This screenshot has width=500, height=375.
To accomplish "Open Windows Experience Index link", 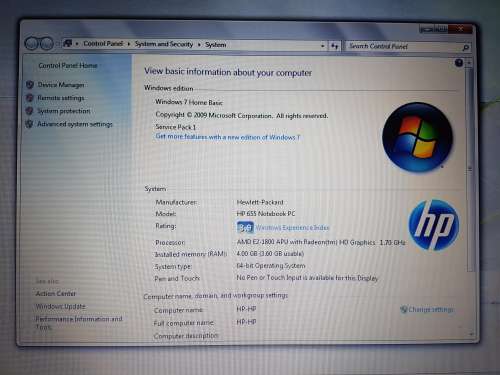I will coord(292,228).
